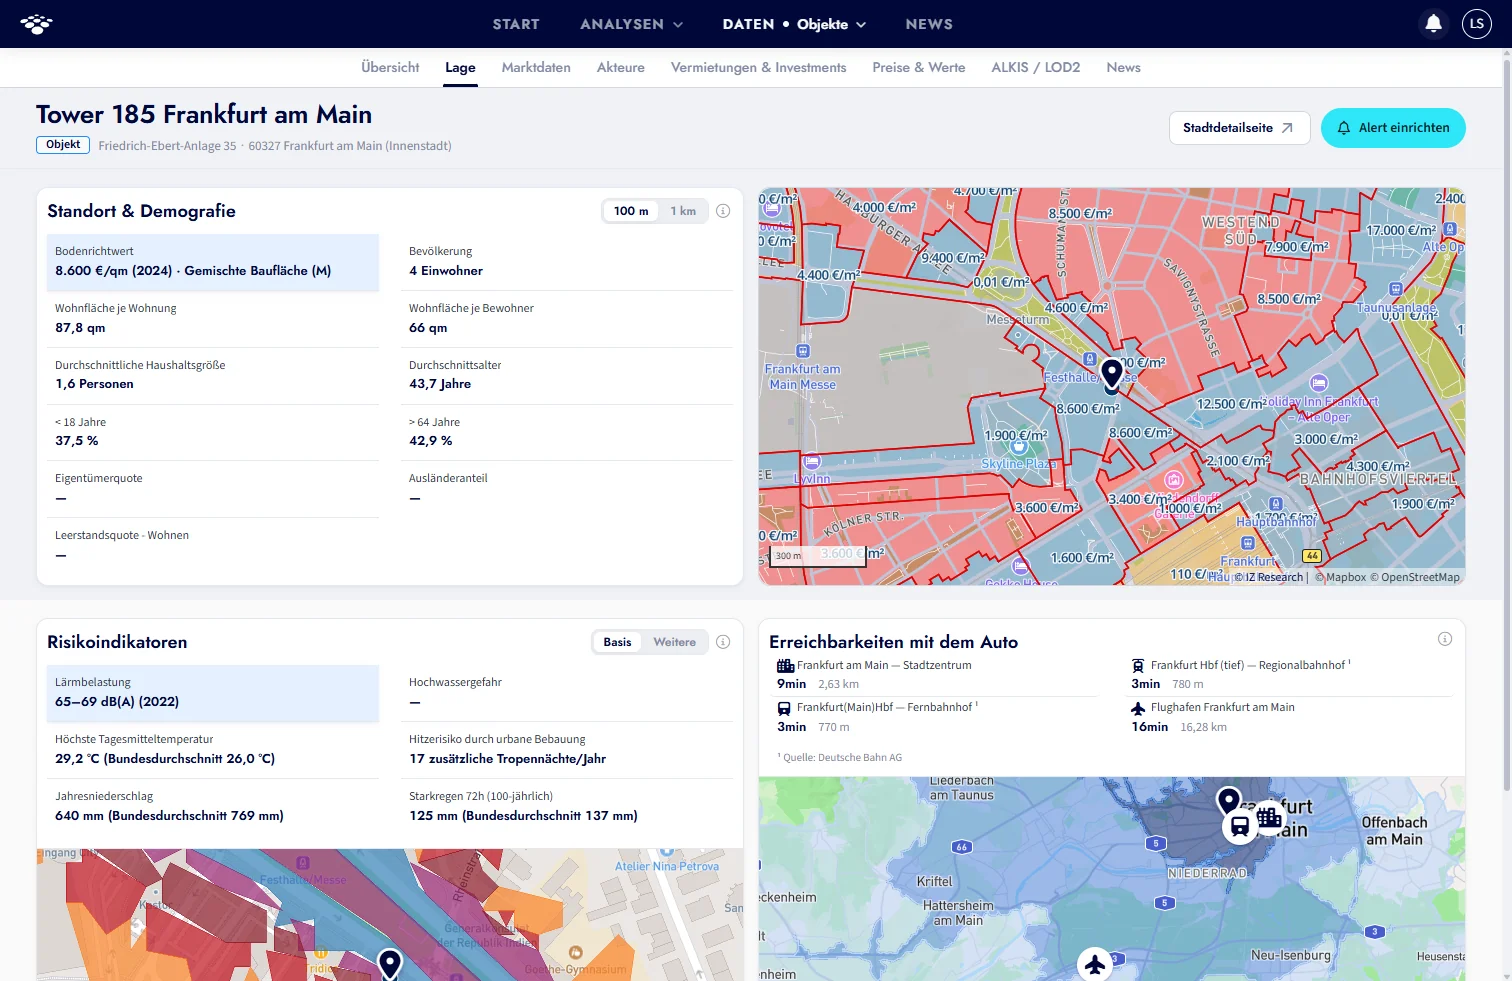Open info icon for Erreichbarkeiten mit dem Auto
The width and height of the screenshot is (1512, 981).
pos(1445,639)
